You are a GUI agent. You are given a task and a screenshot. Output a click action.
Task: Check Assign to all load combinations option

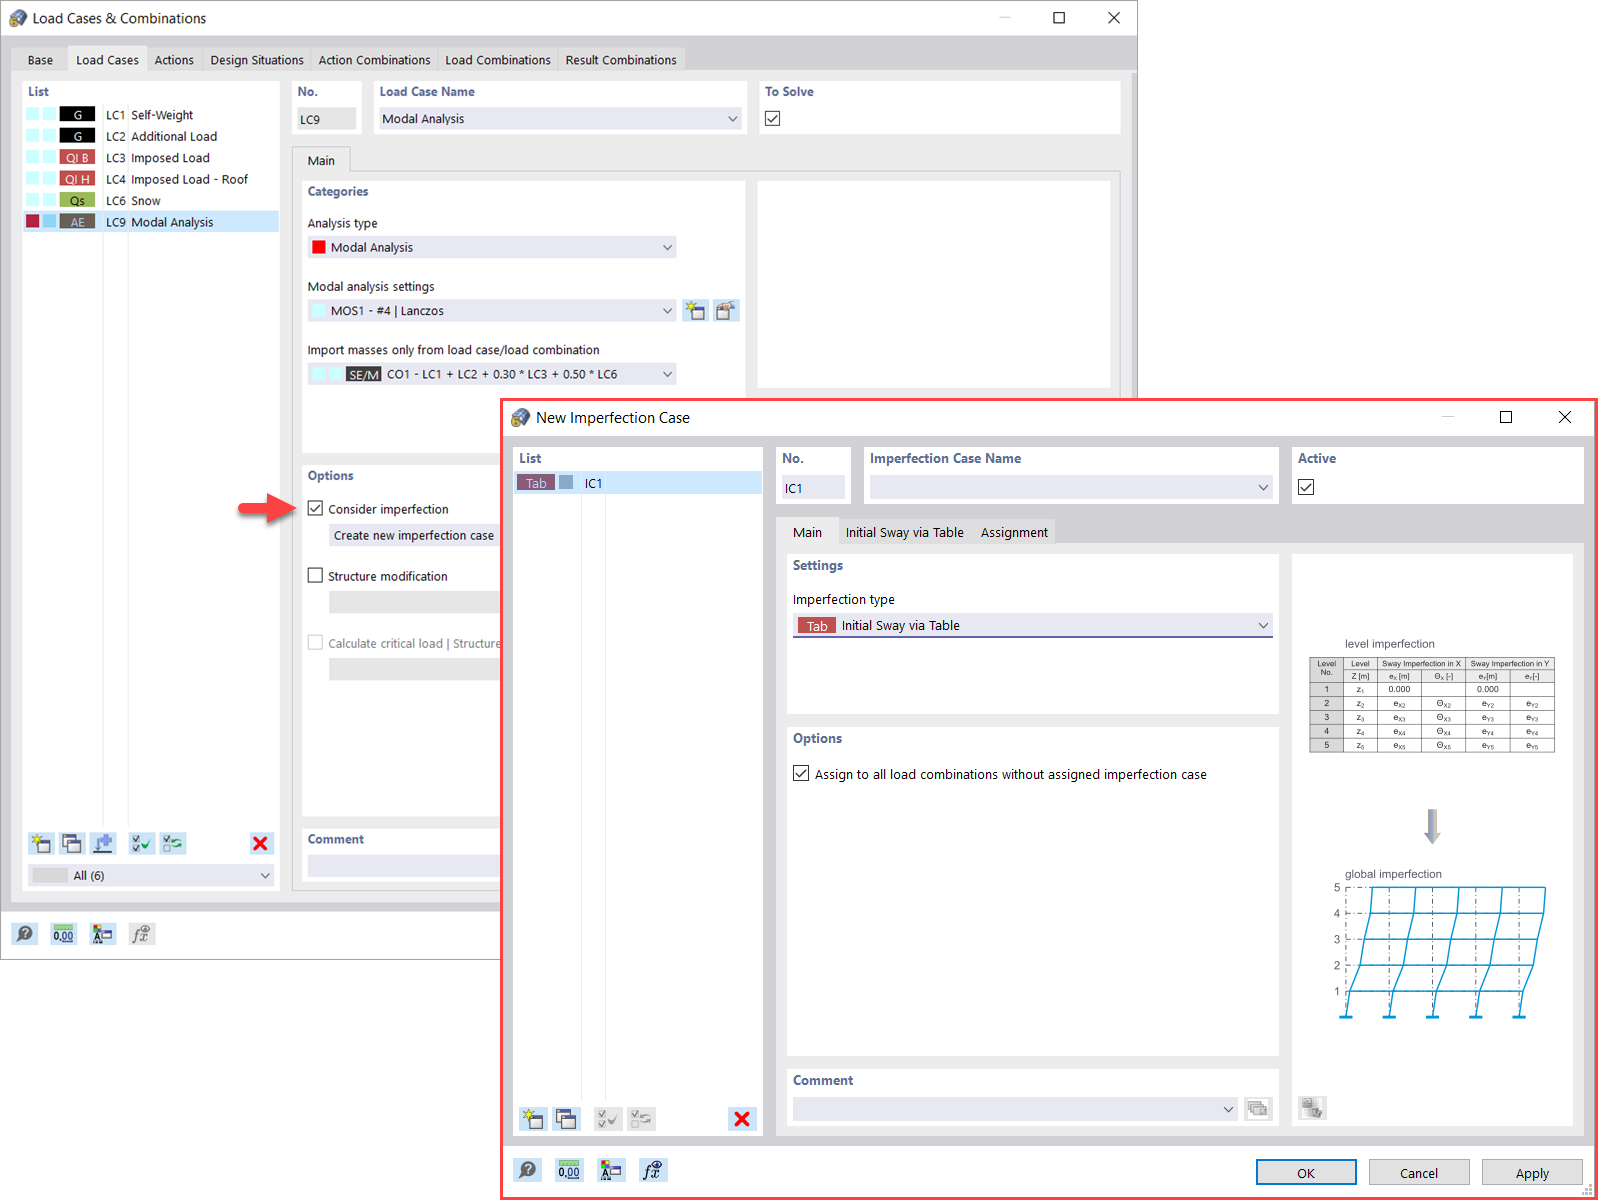[x=801, y=773]
